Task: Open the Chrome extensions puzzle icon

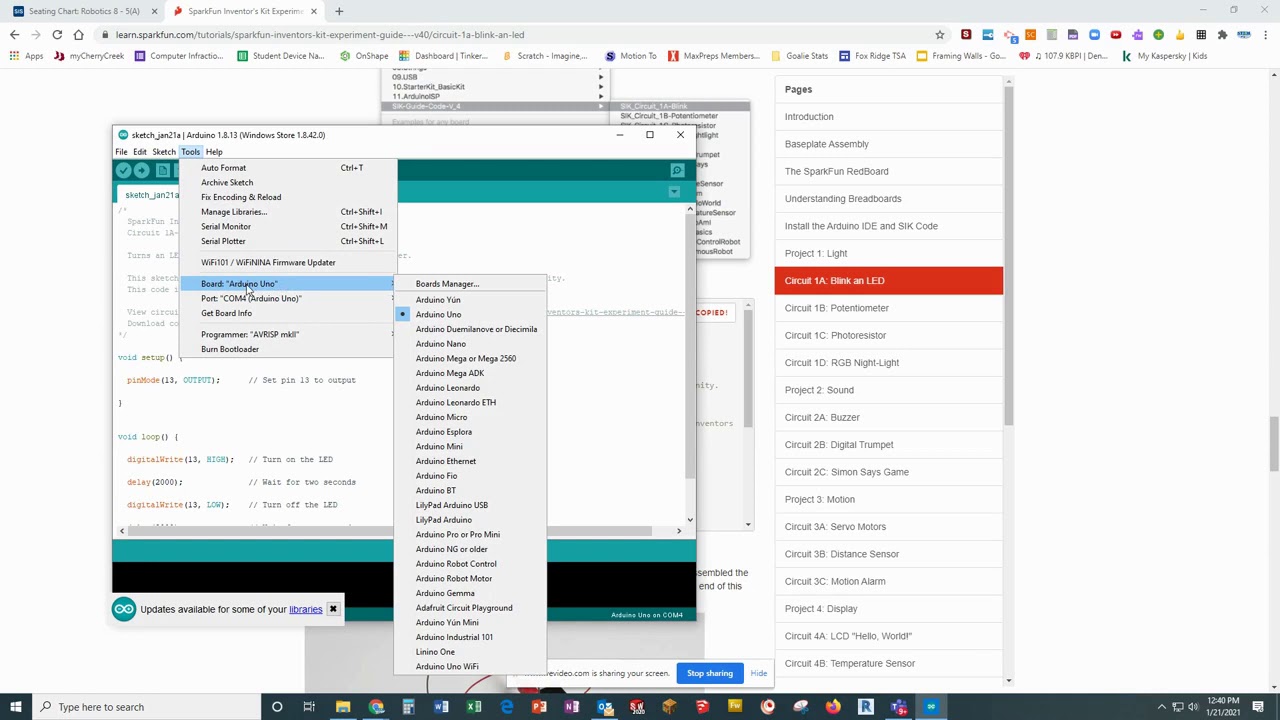Action: (1222, 35)
